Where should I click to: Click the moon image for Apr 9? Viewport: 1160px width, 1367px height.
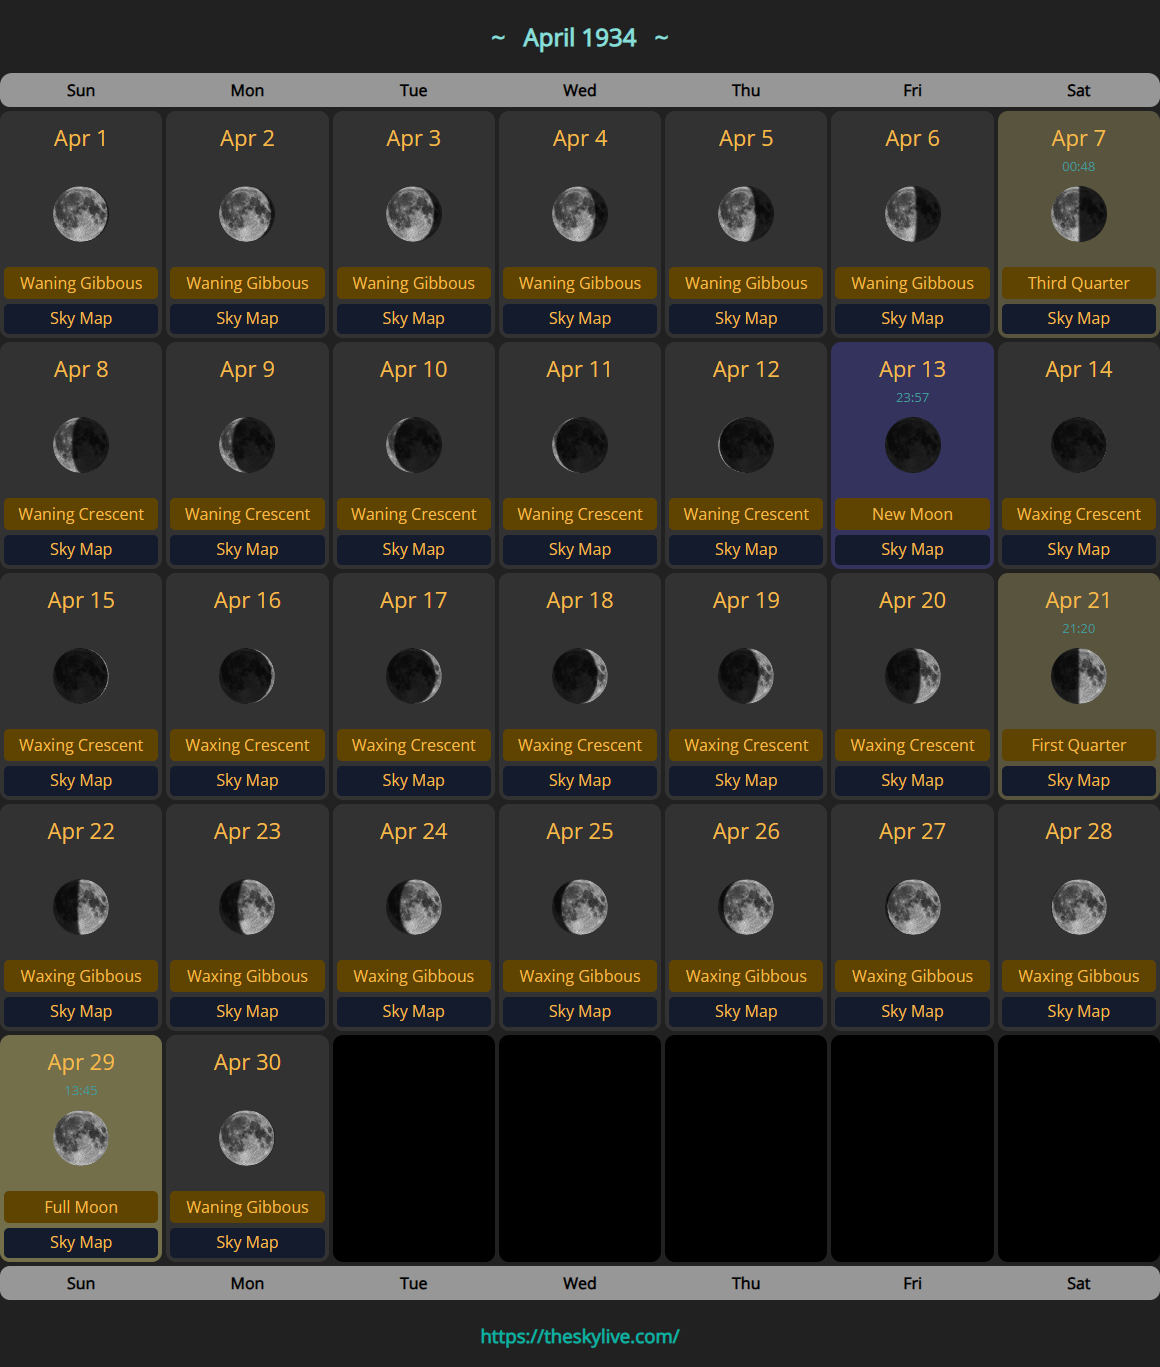point(247,445)
